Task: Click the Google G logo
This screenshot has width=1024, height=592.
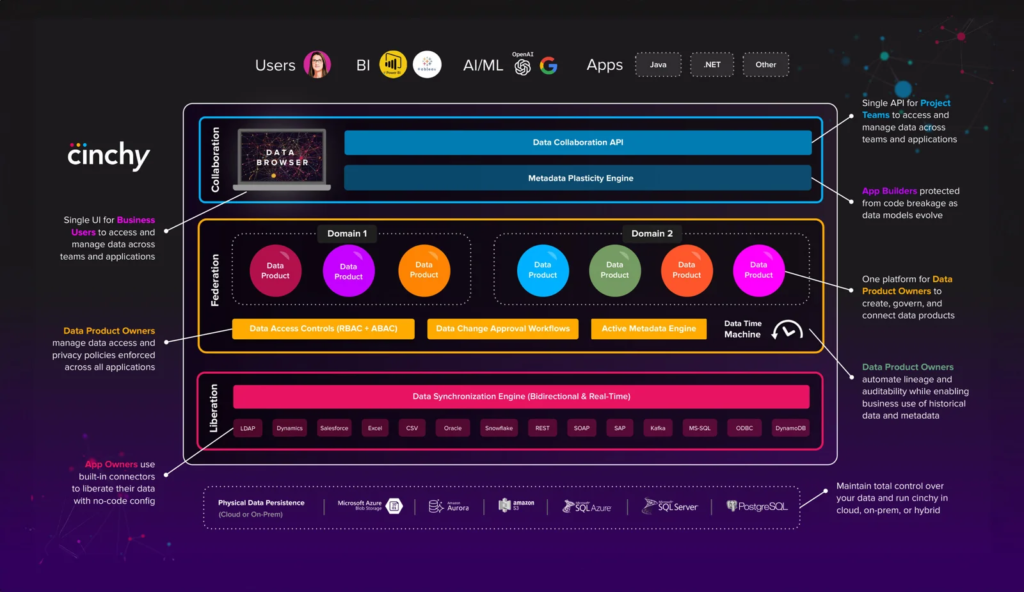Action: coord(549,65)
